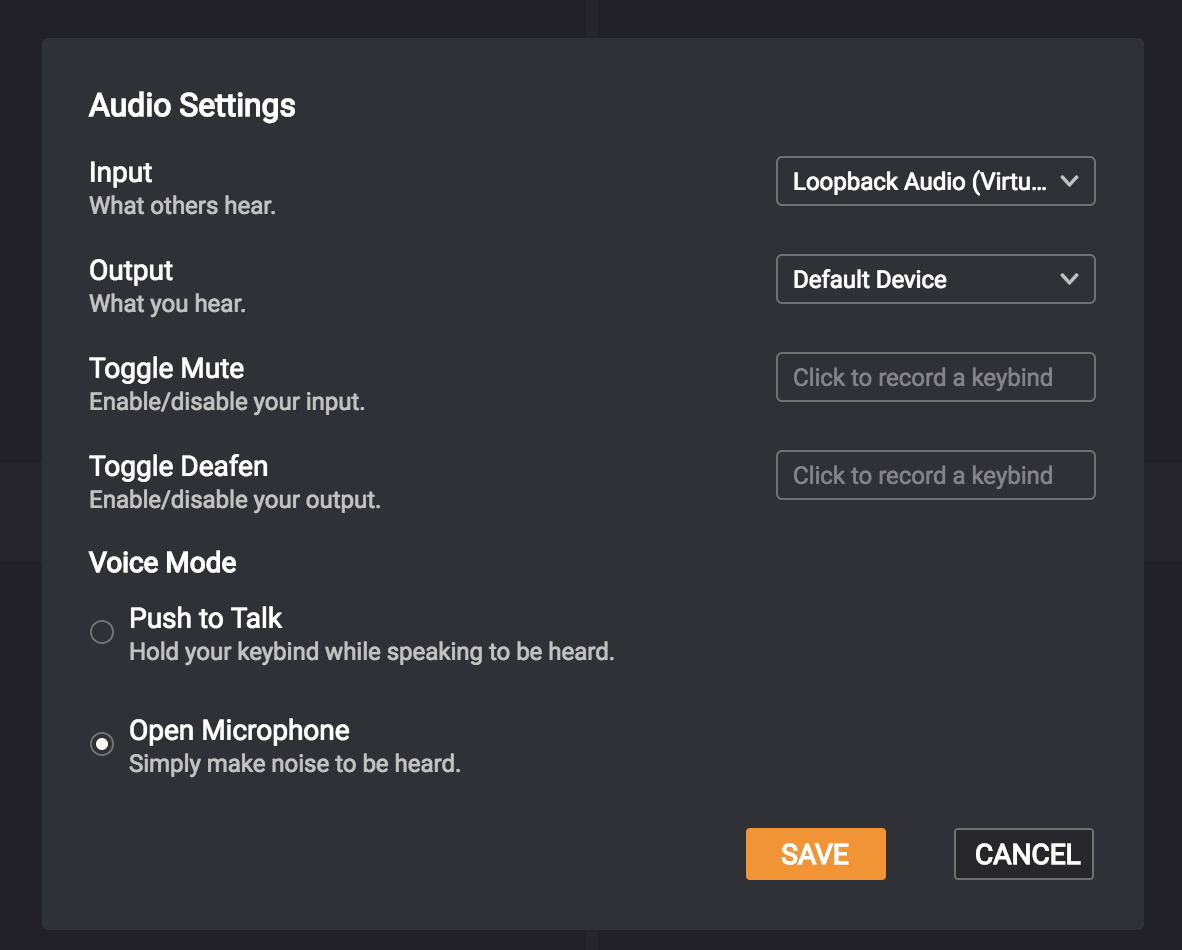Click the chevron arrow beside Default Device
The width and height of the screenshot is (1182, 950).
click(x=1069, y=280)
